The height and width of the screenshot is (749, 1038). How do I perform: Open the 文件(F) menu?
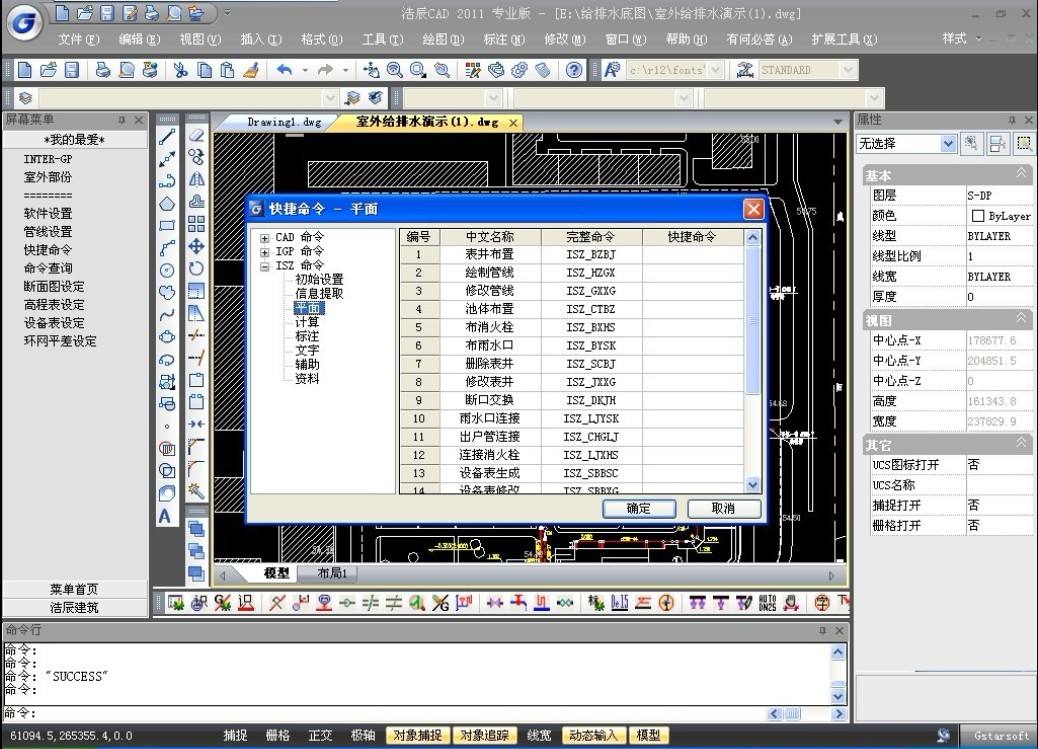pyautogui.click(x=79, y=40)
